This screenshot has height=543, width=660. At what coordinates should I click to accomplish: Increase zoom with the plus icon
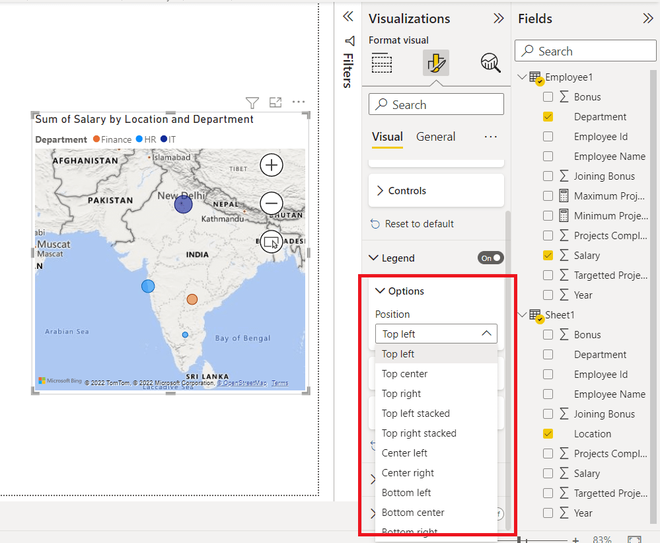[575, 539]
